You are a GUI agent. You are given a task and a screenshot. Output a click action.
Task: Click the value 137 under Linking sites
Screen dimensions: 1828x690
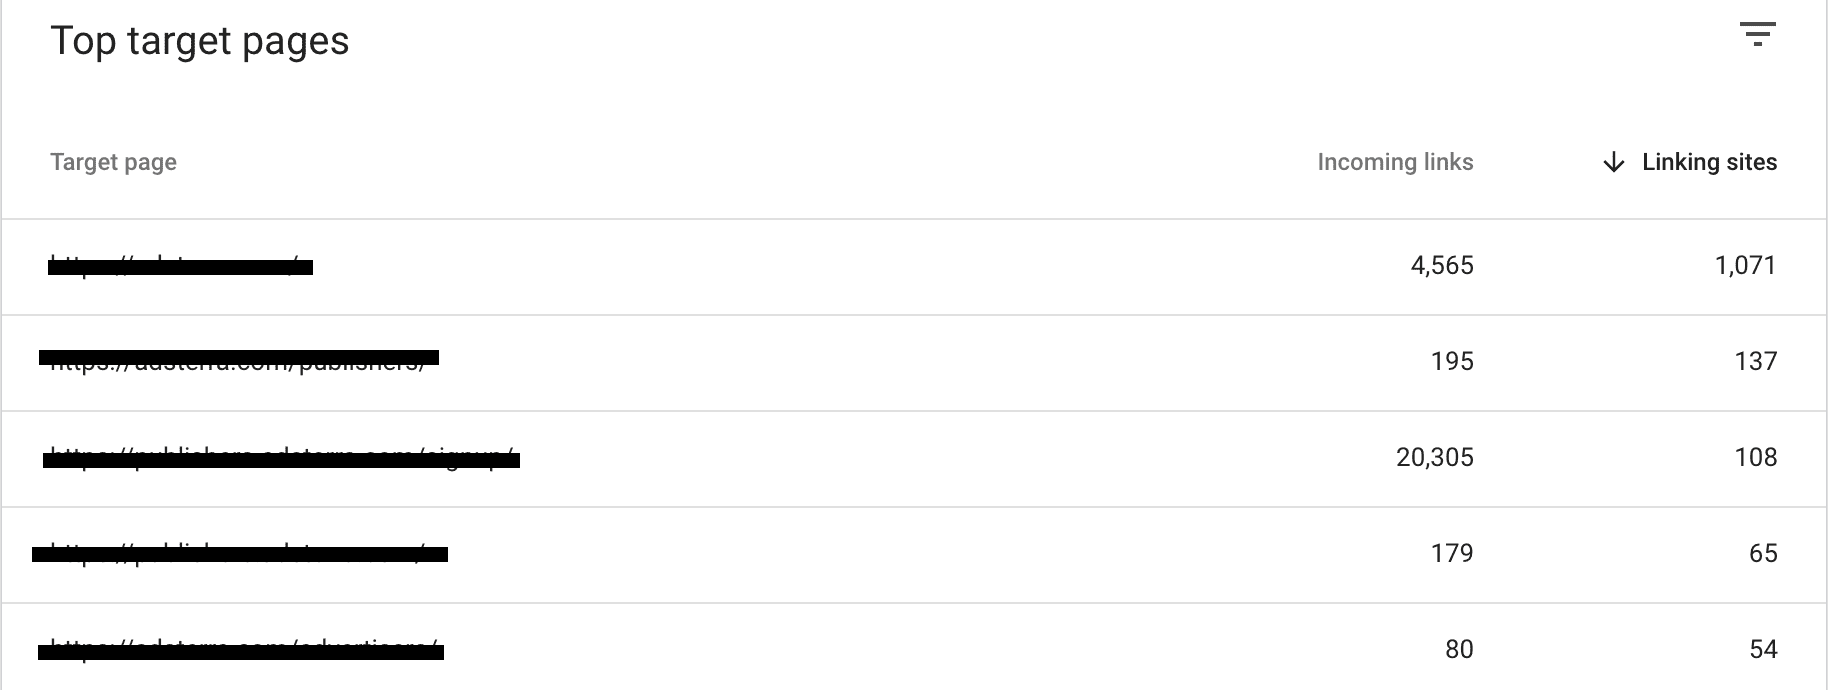[1758, 361]
